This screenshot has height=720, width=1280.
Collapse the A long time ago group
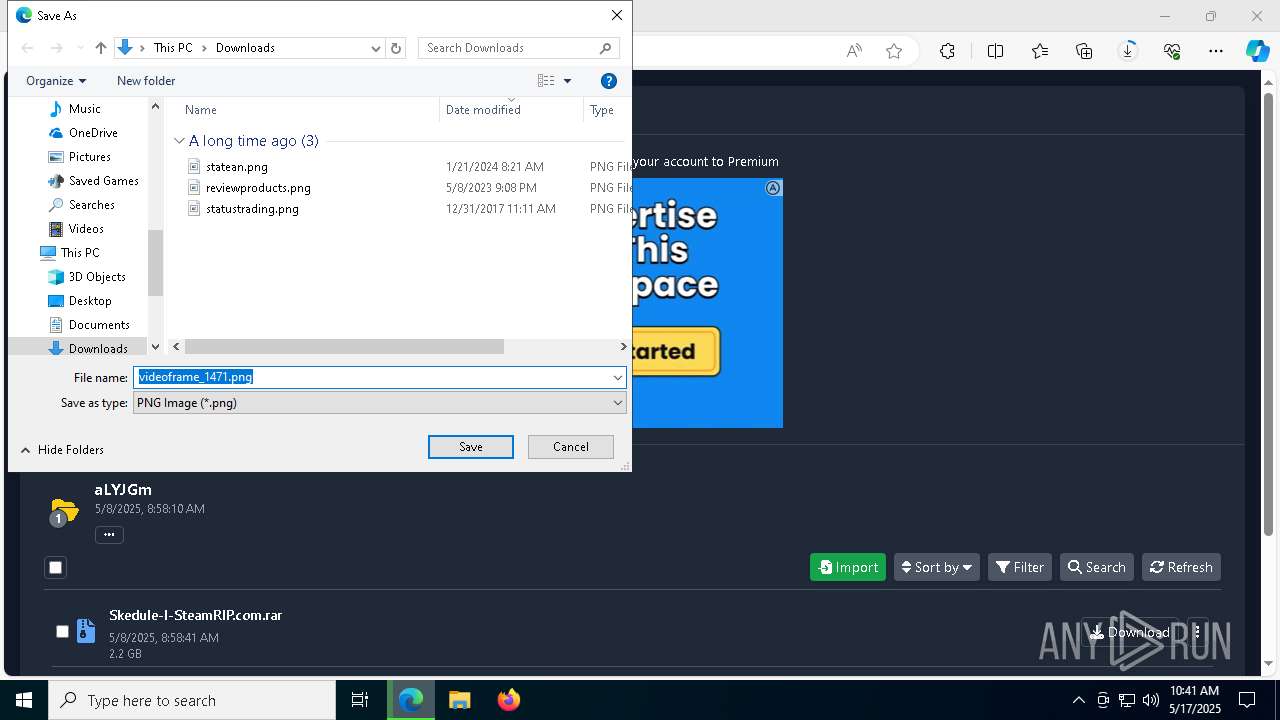(x=179, y=141)
